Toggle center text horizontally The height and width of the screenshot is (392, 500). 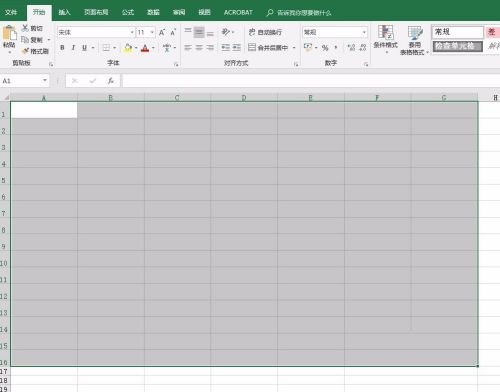(199, 48)
